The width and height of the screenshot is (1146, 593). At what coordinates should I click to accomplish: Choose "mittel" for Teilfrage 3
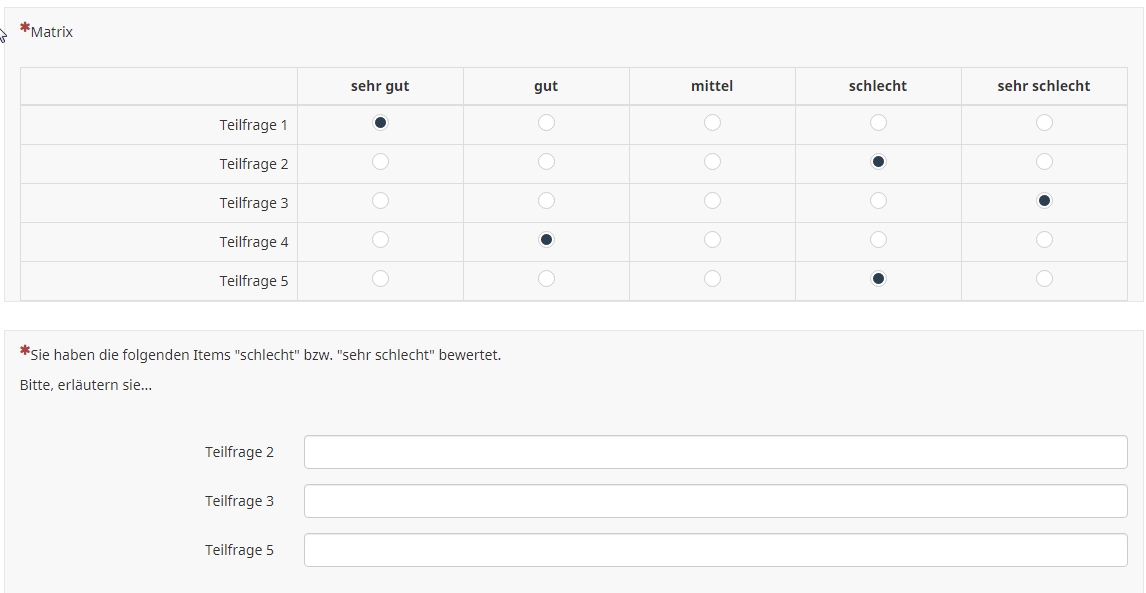712,201
